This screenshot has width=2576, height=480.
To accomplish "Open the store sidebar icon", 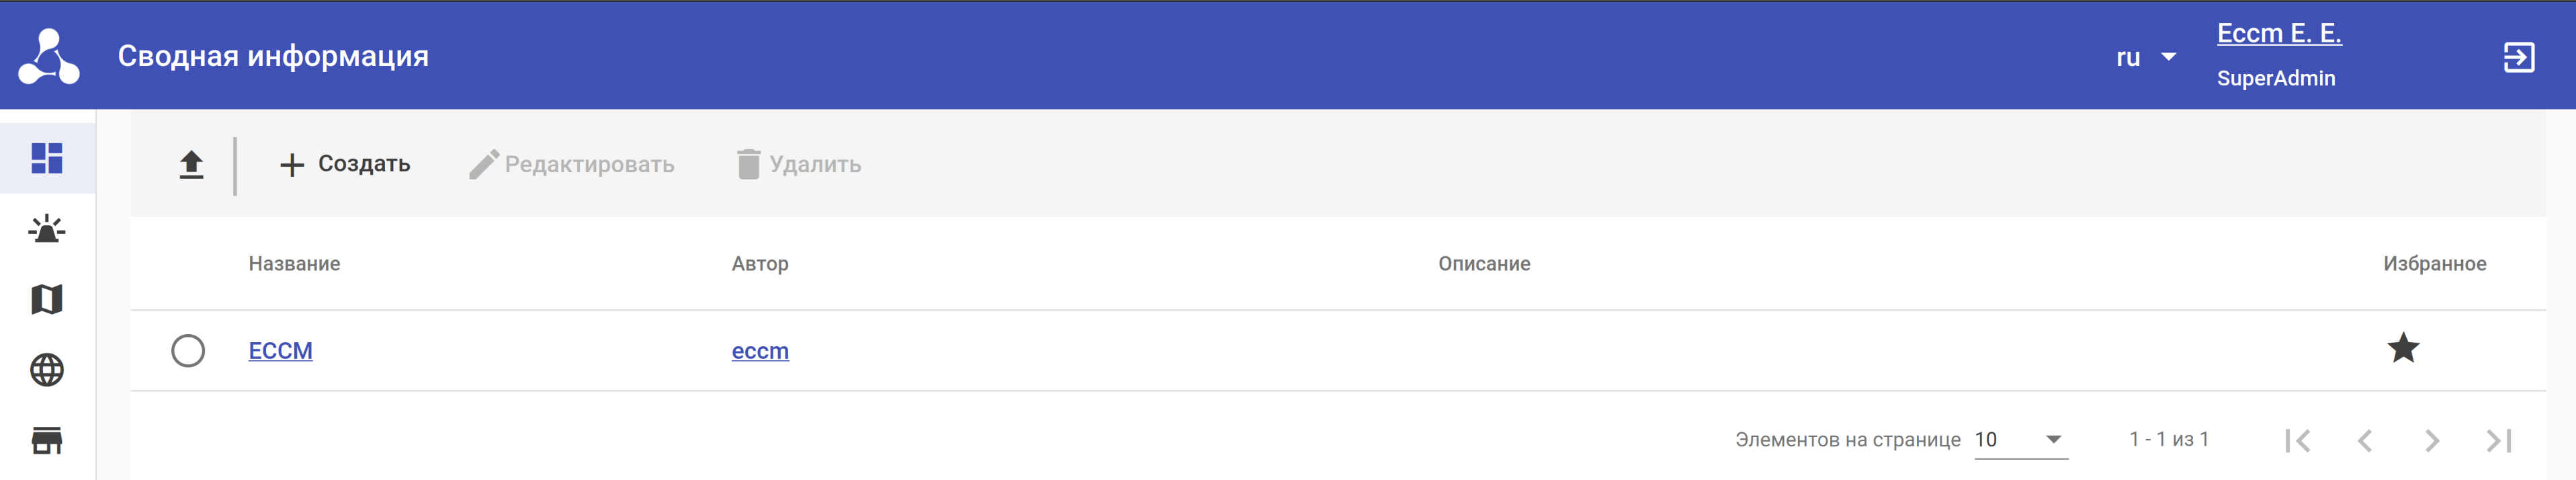I will 47,440.
